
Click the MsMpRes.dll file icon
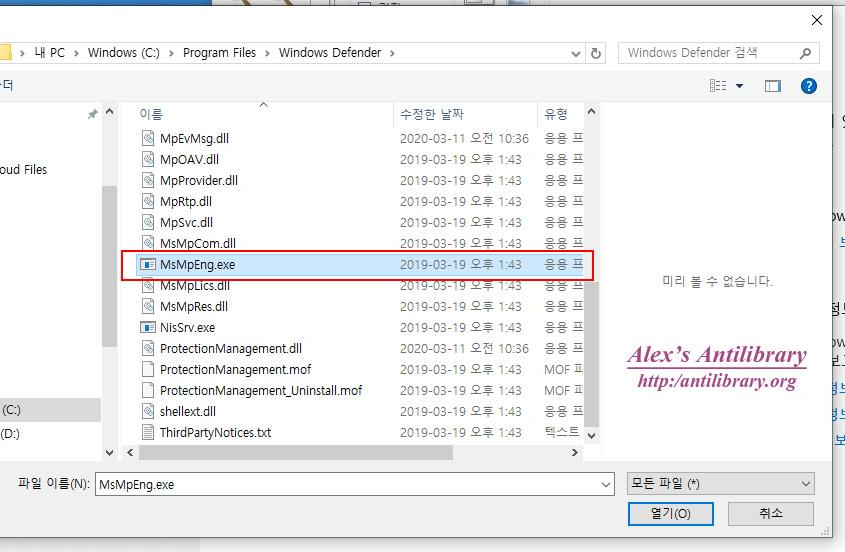click(x=148, y=307)
